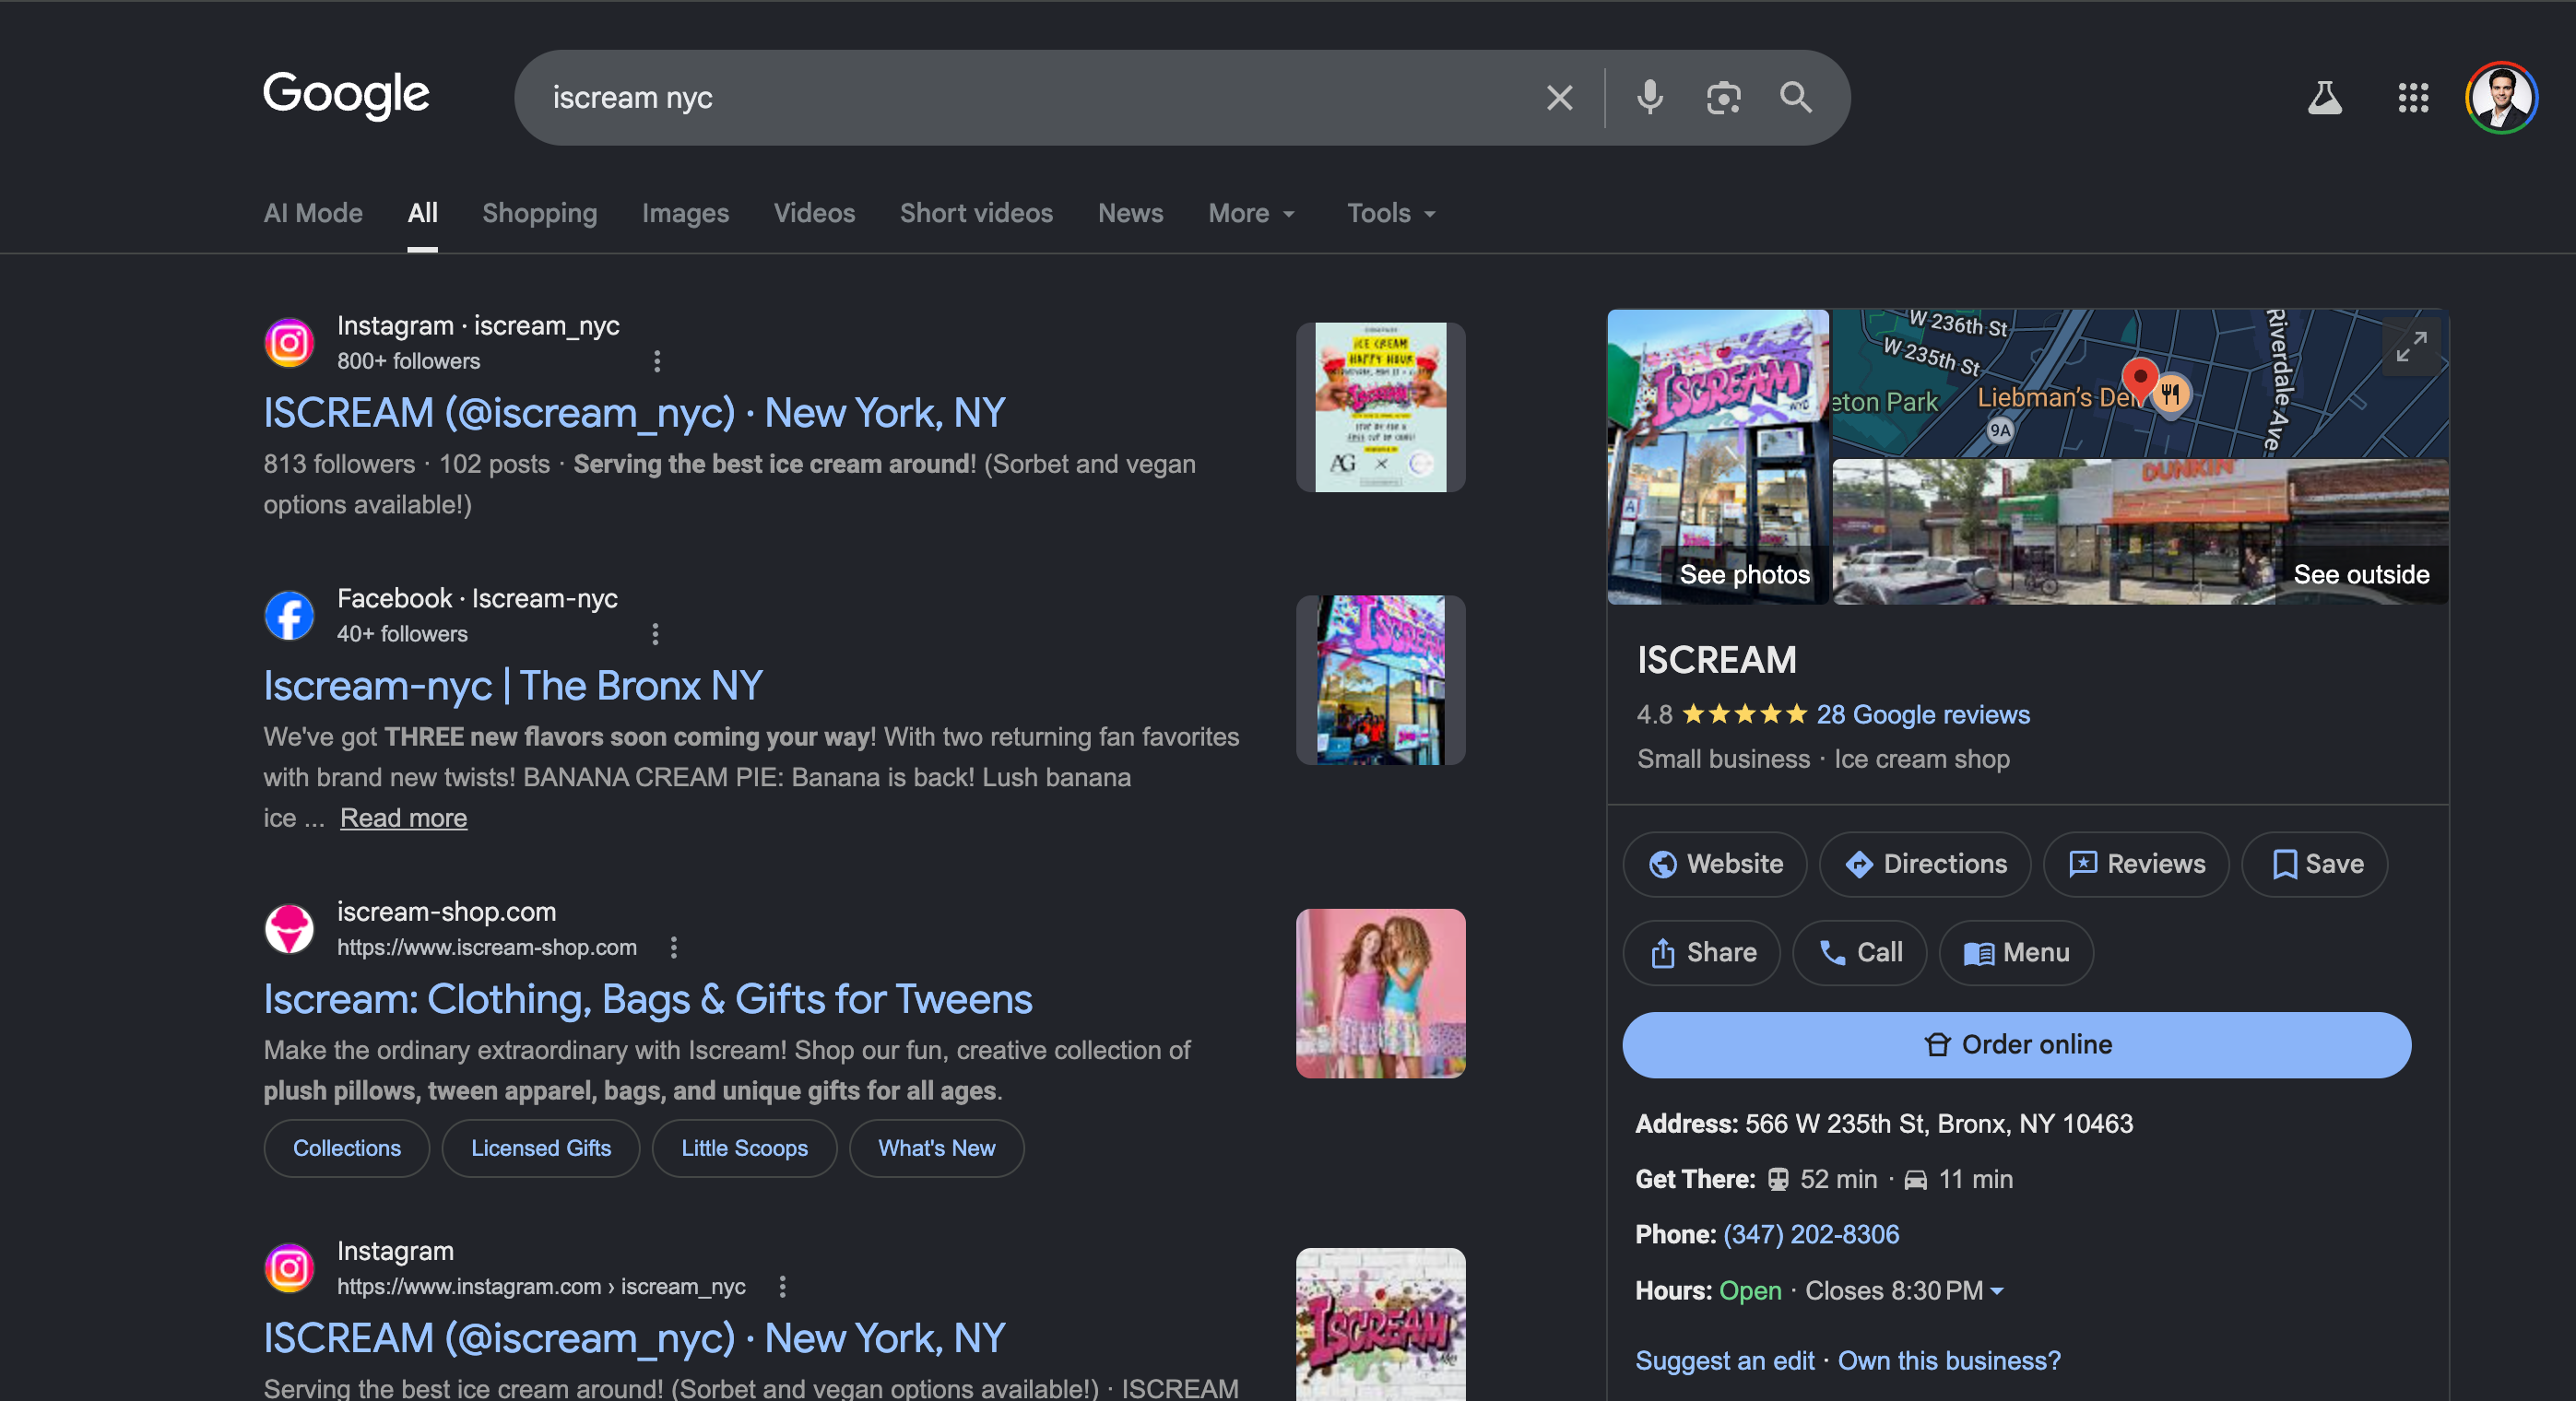Click the Call button
The image size is (2576, 1401).
[1859, 952]
